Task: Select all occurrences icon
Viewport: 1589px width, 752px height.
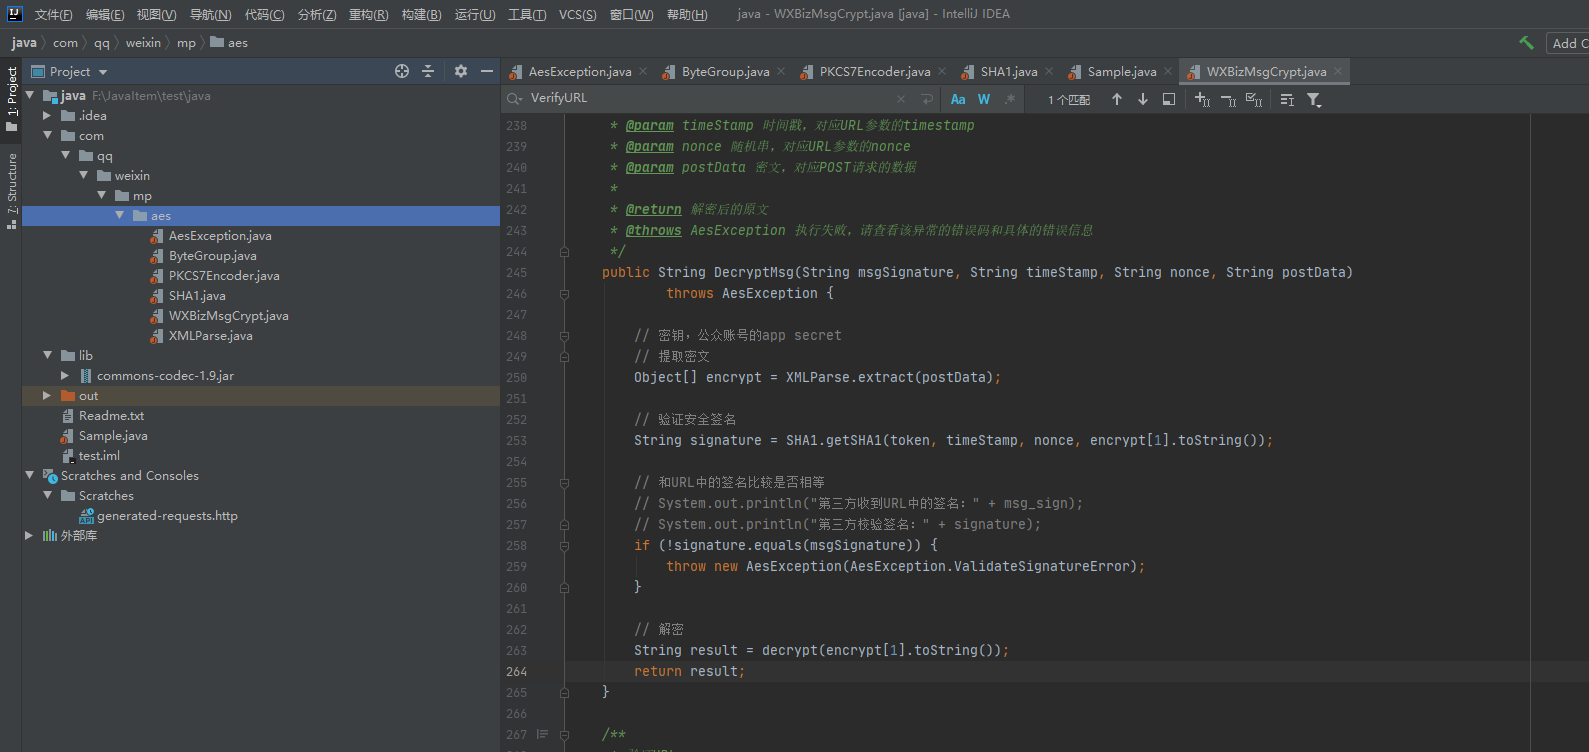Action: click(x=1254, y=99)
